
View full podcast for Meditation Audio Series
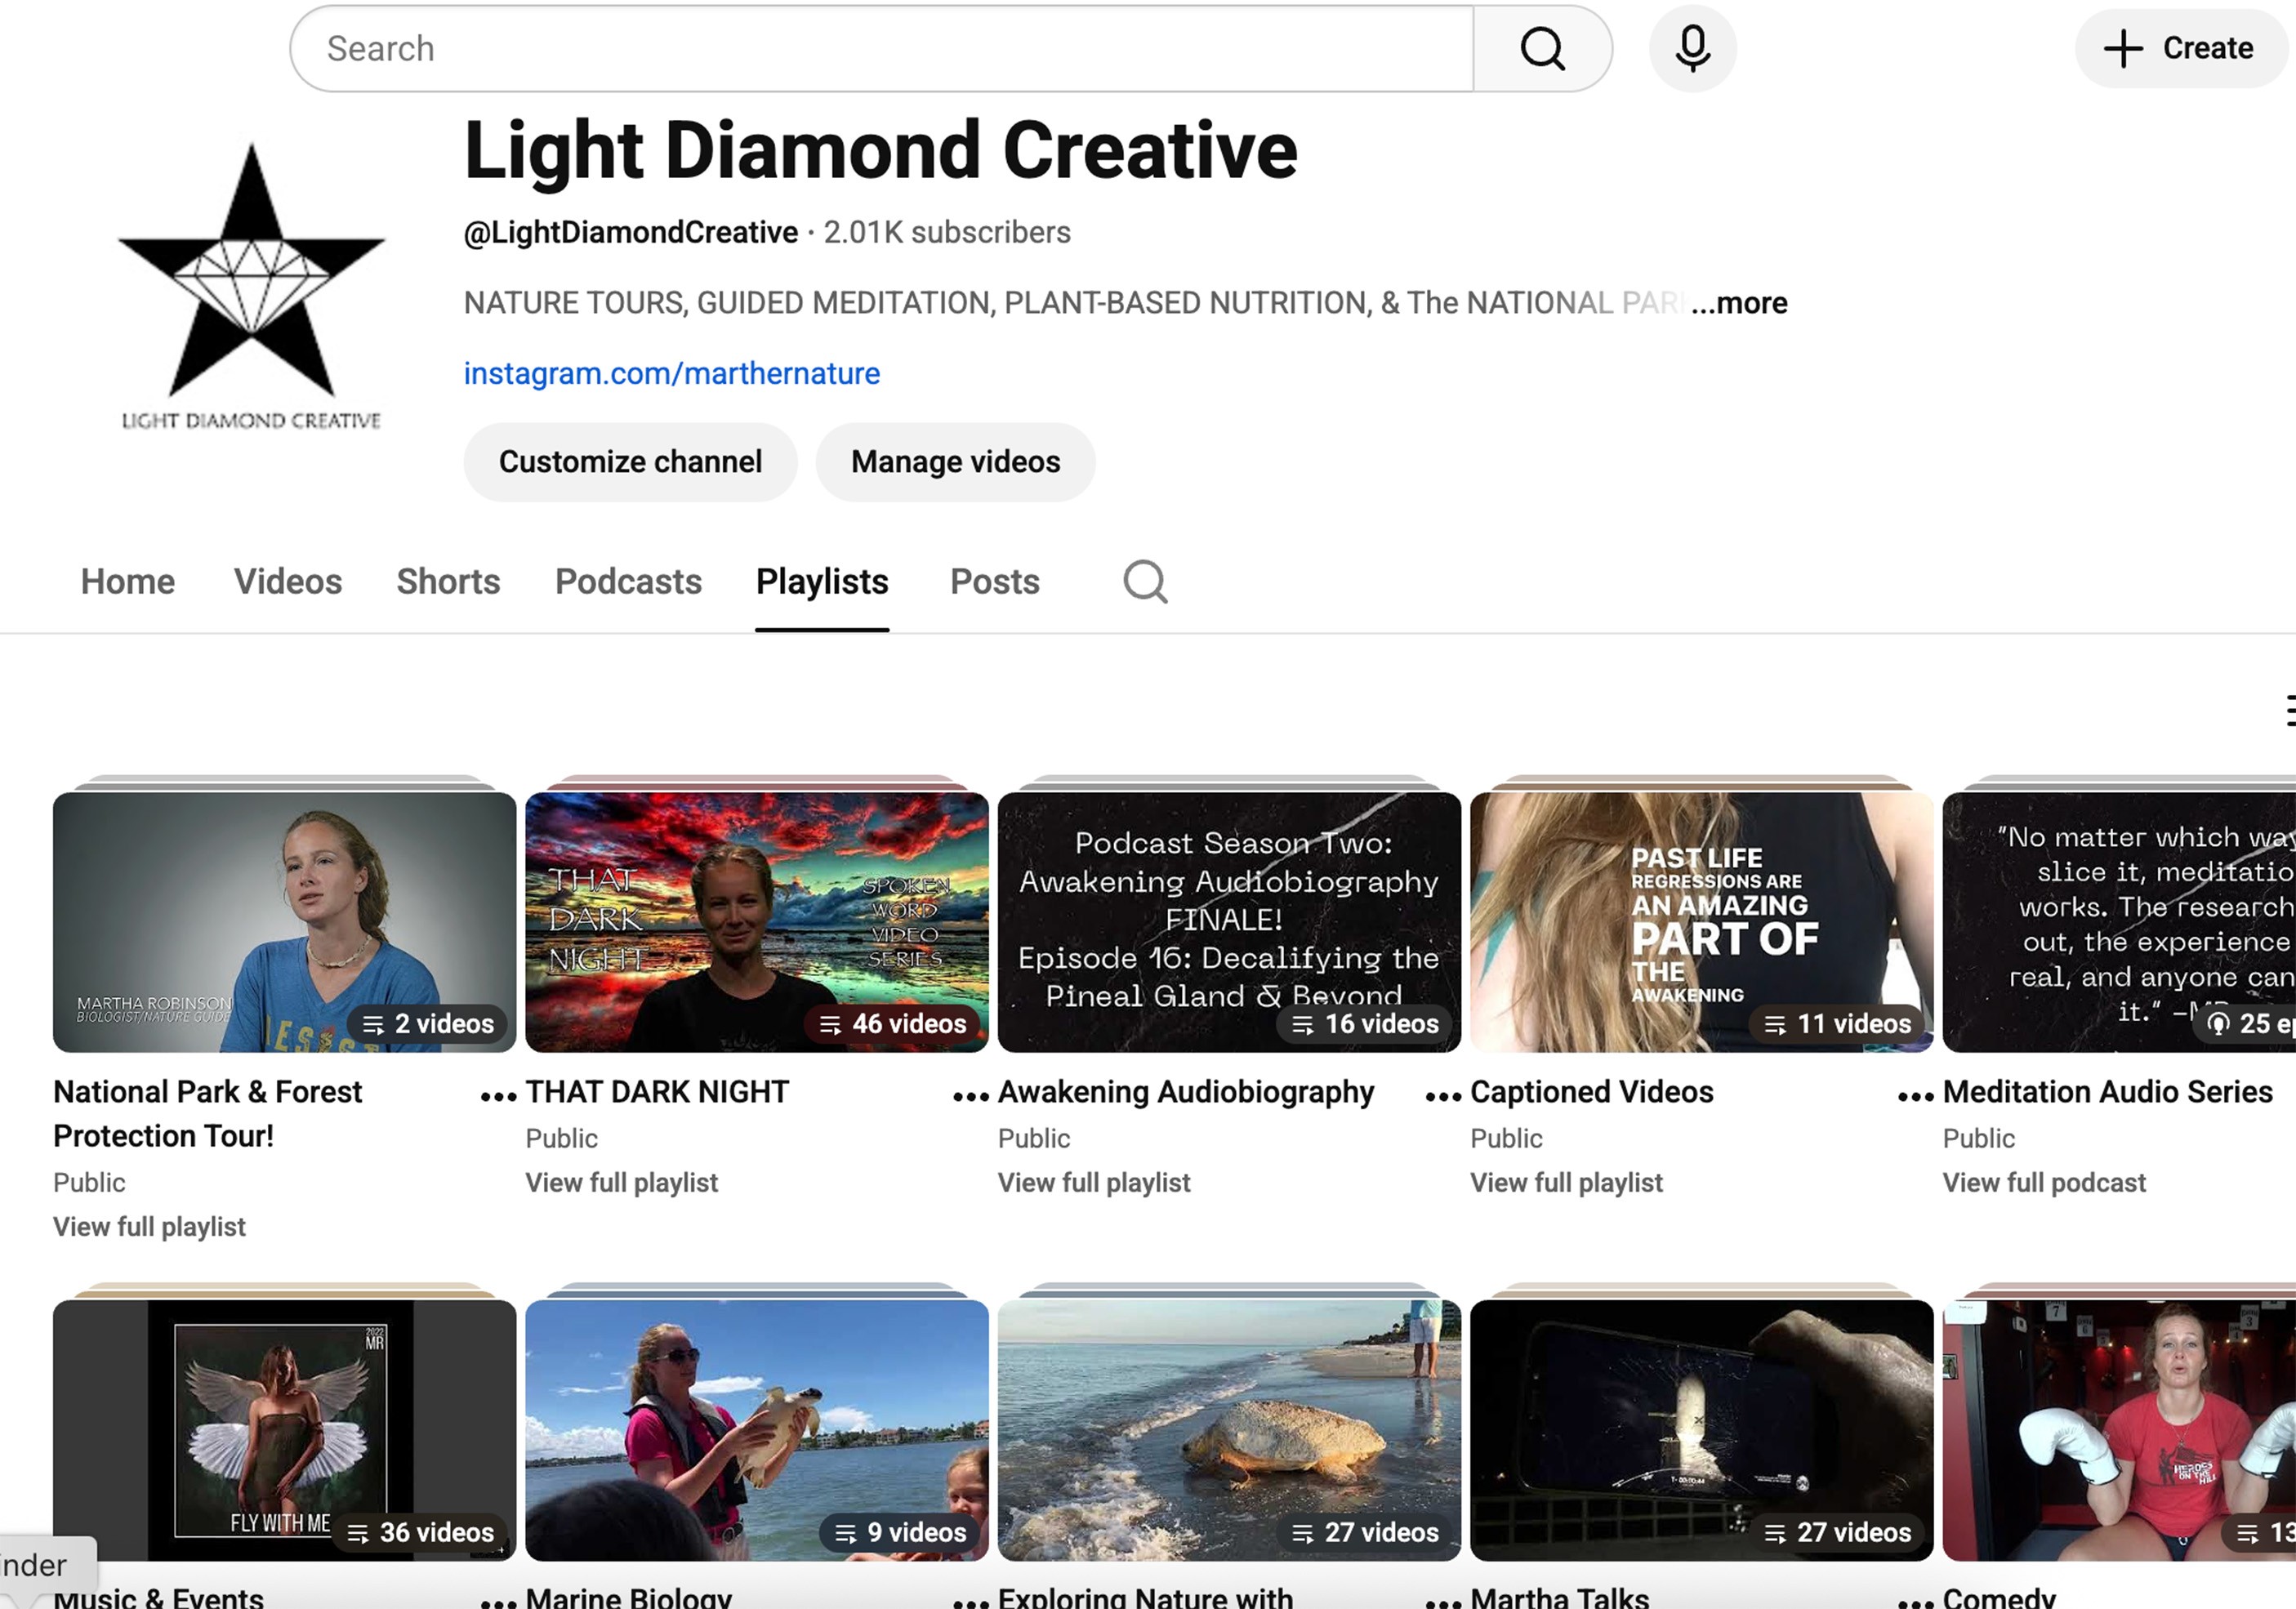(x=2044, y=1183)
